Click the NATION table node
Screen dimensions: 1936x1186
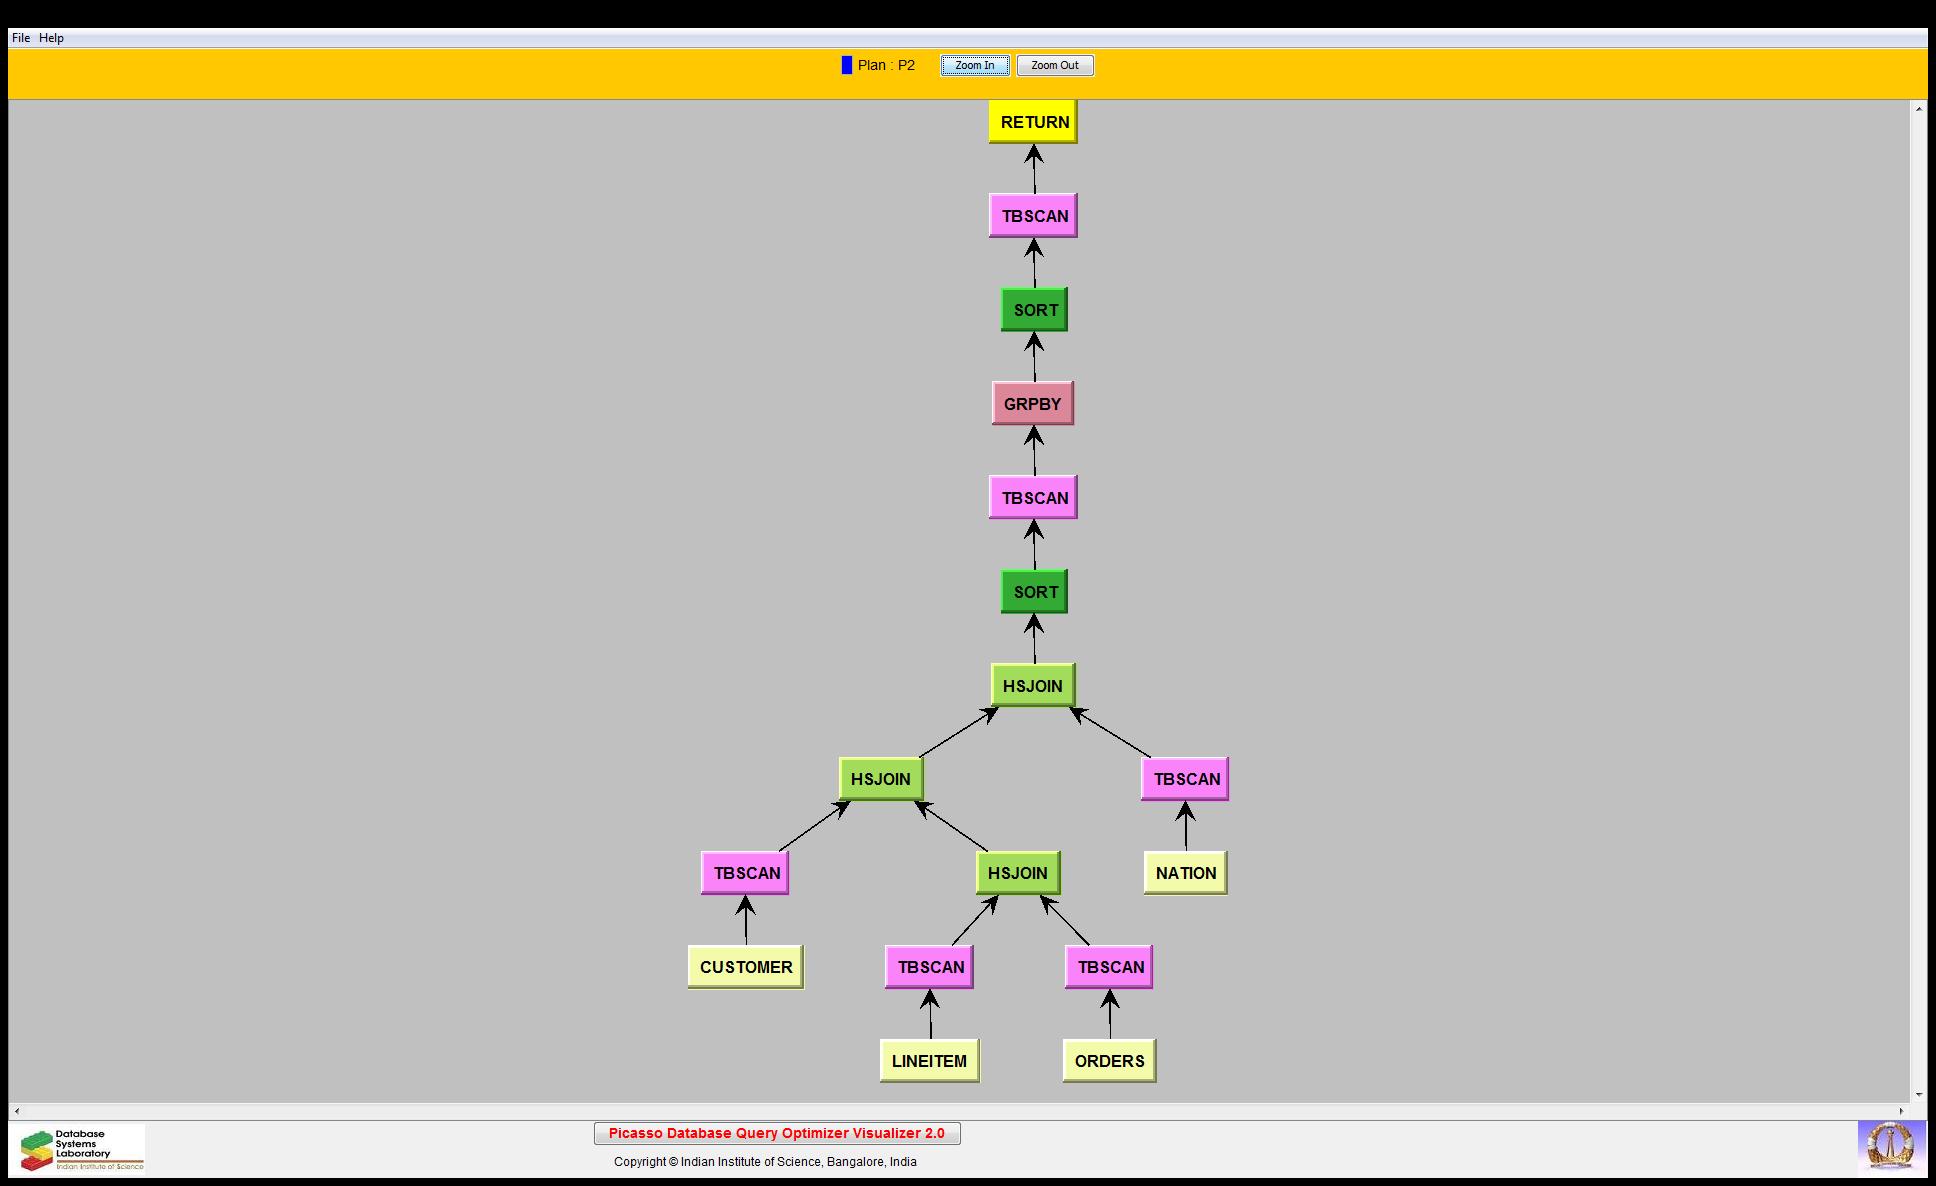[x=1185, y=873]
